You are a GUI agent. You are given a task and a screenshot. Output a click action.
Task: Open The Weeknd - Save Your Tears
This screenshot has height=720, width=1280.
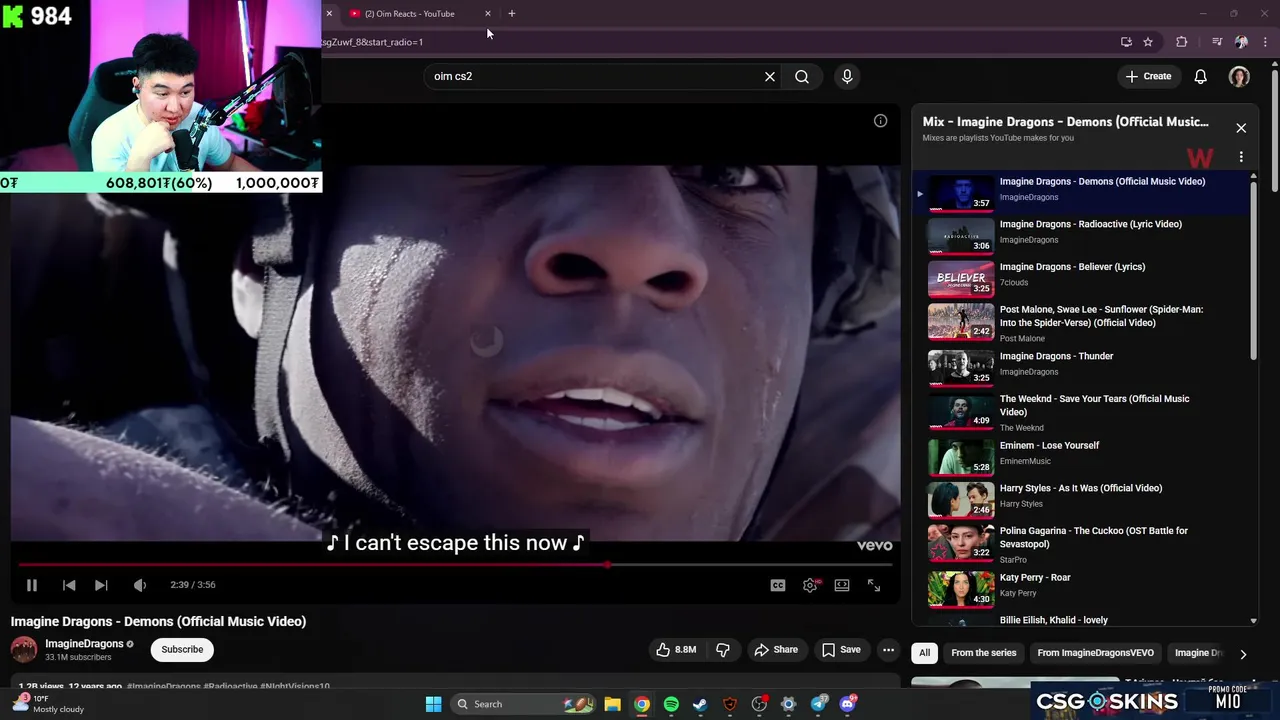coord(1081,411)
